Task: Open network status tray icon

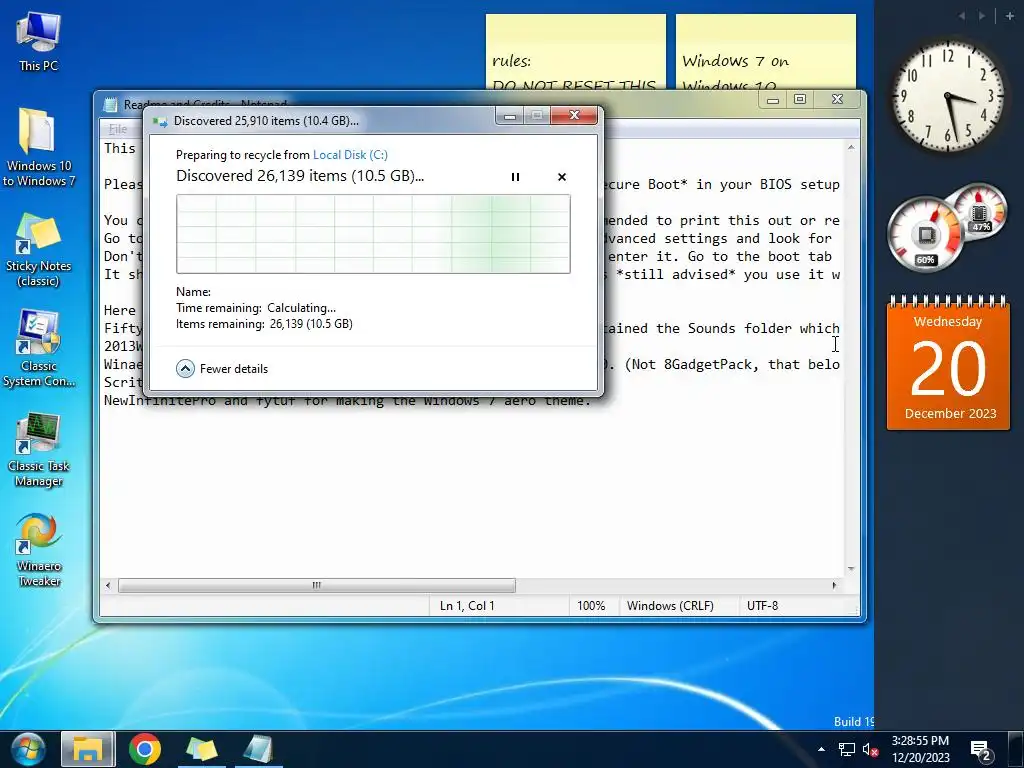Action: (x=846, y=749)
